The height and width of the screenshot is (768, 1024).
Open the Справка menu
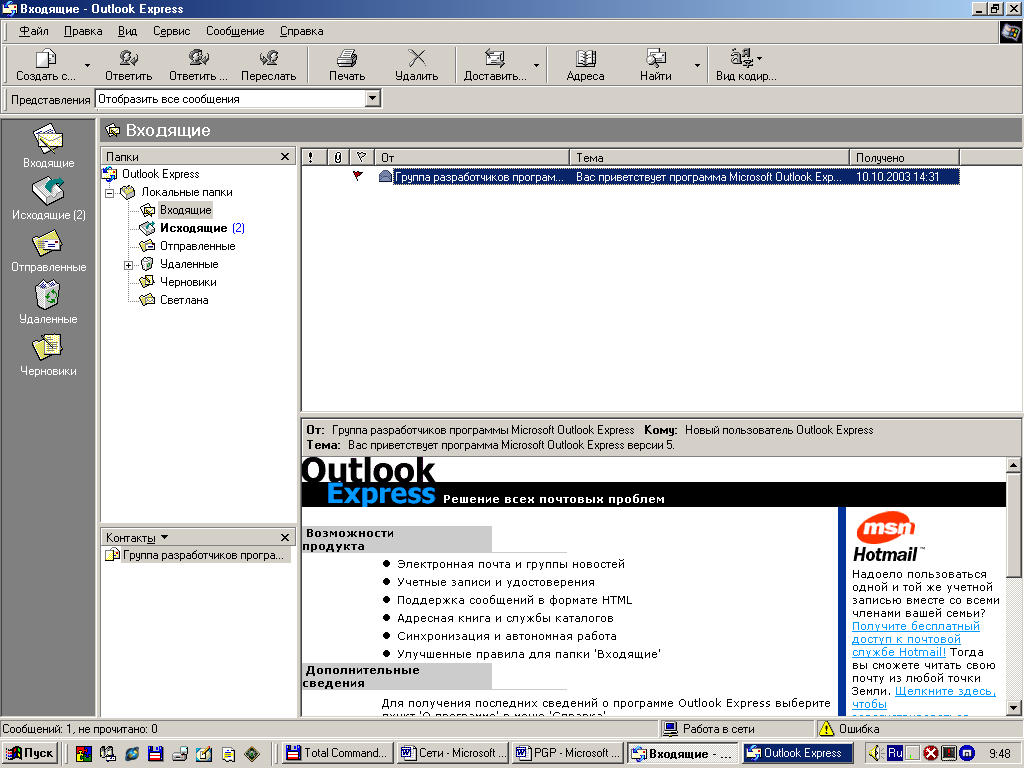[x=302, y=31]
